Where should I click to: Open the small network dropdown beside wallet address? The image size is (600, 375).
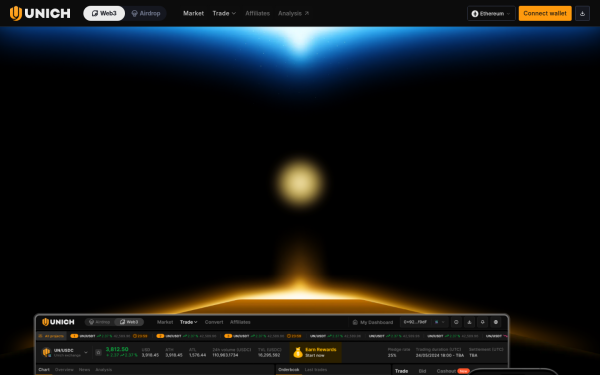click(440, 322)
